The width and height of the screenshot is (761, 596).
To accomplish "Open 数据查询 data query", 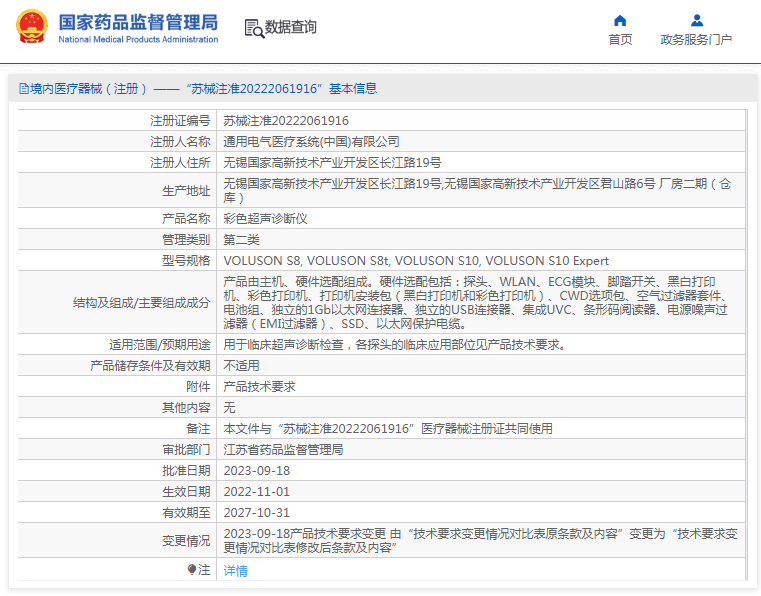I will tap(290, 27).
